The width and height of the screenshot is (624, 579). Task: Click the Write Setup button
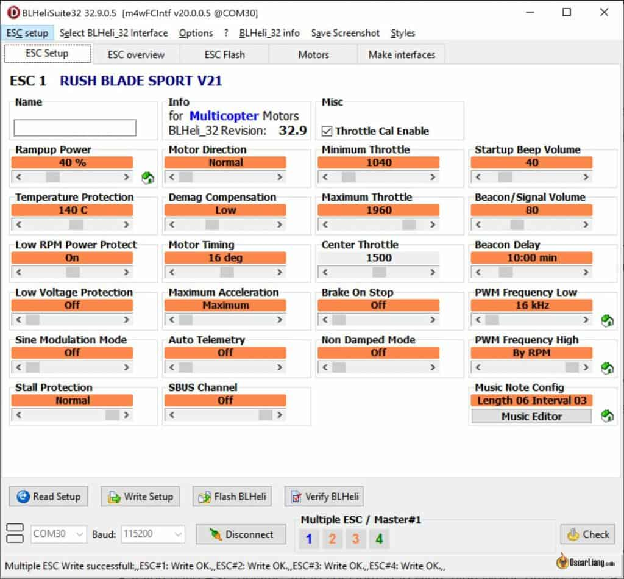tap(140, 497)
